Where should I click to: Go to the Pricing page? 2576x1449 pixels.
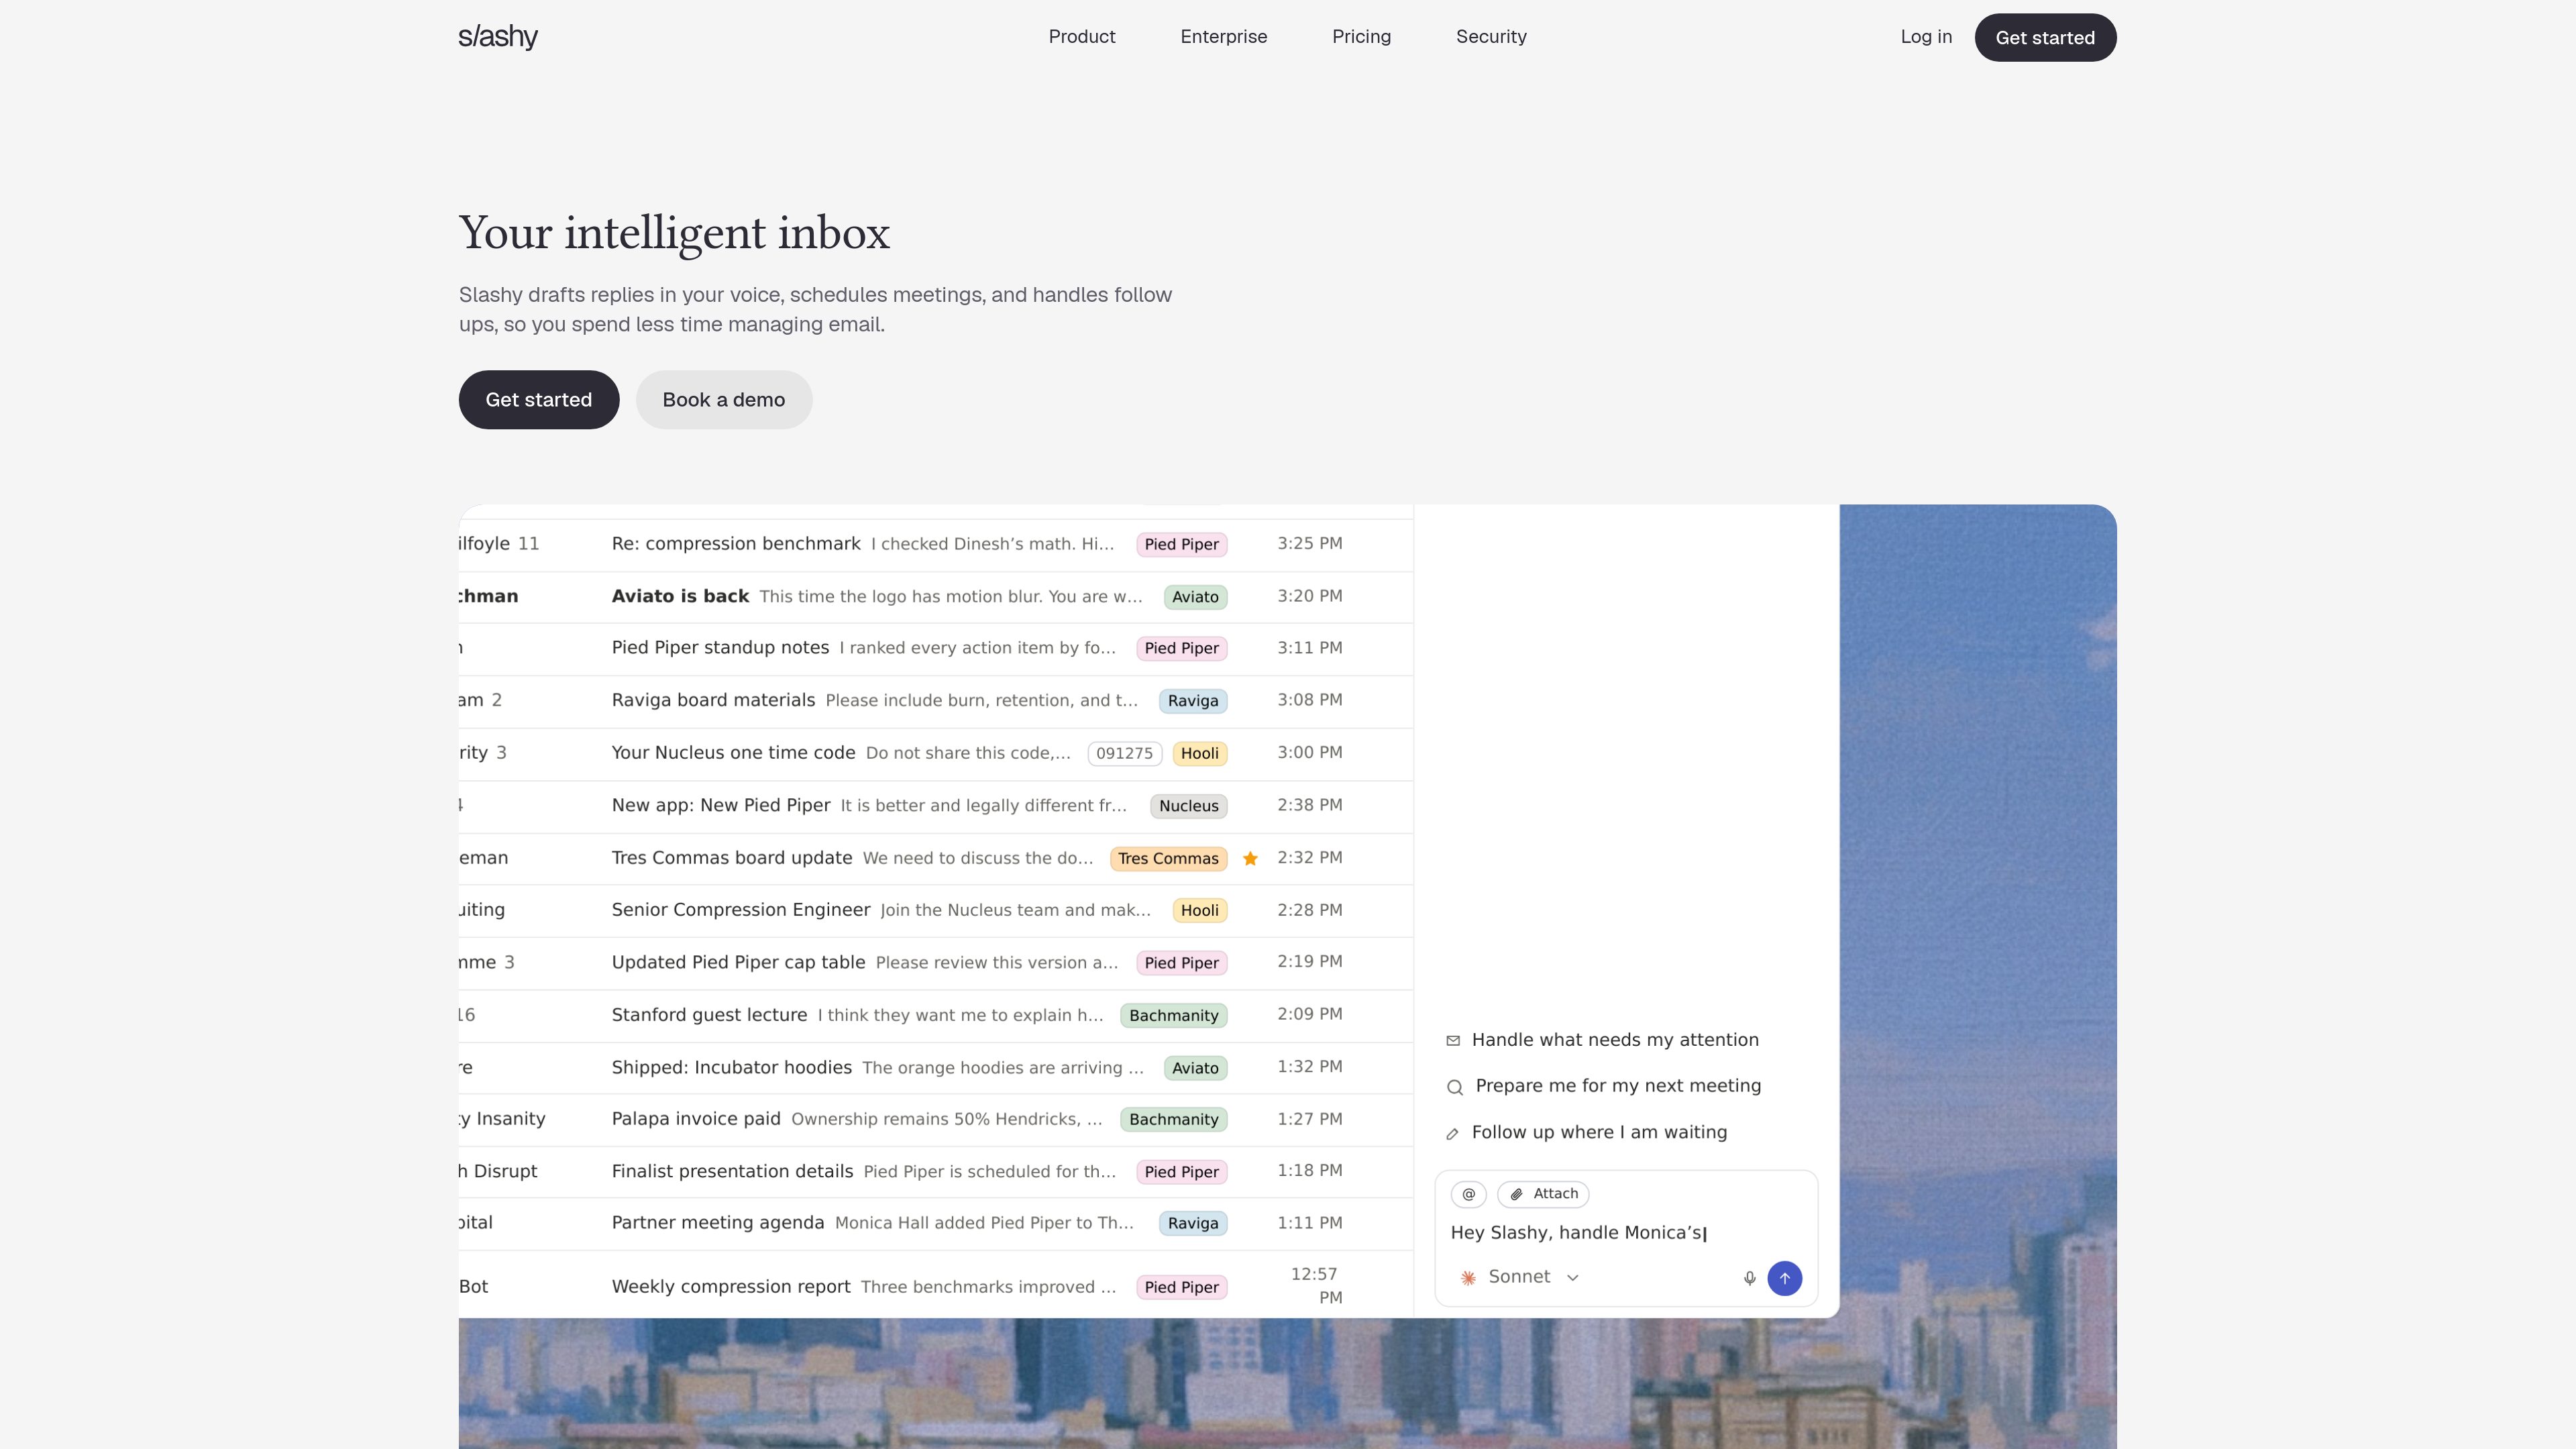pyautogui.click(x=1361, y=37)
